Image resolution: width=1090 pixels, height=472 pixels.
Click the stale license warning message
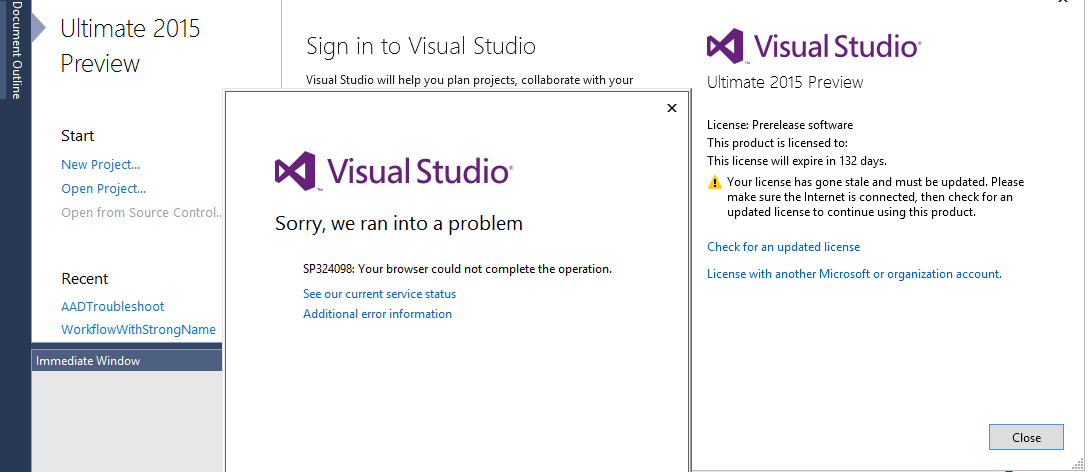[875, 197]
